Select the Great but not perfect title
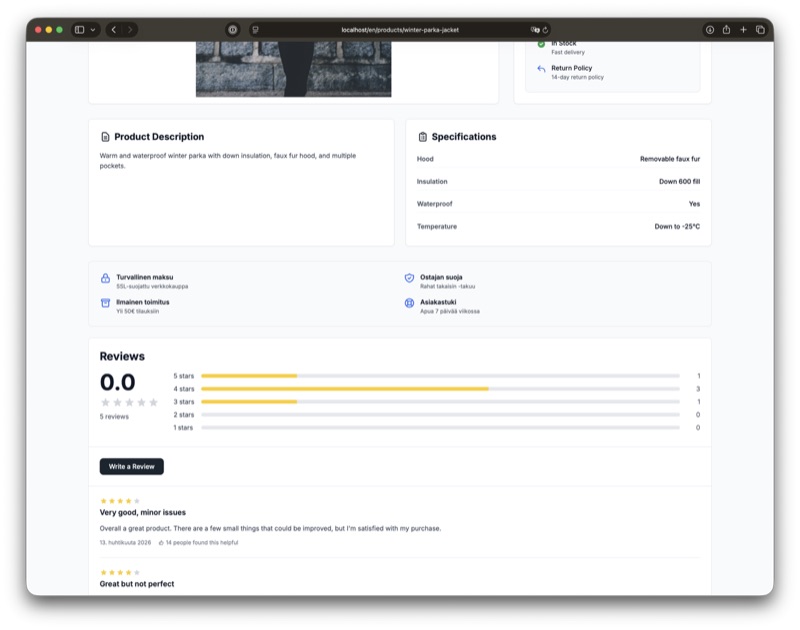Image resolution: width=800 pixels, height=630 pixels. [x=137, y=584]
